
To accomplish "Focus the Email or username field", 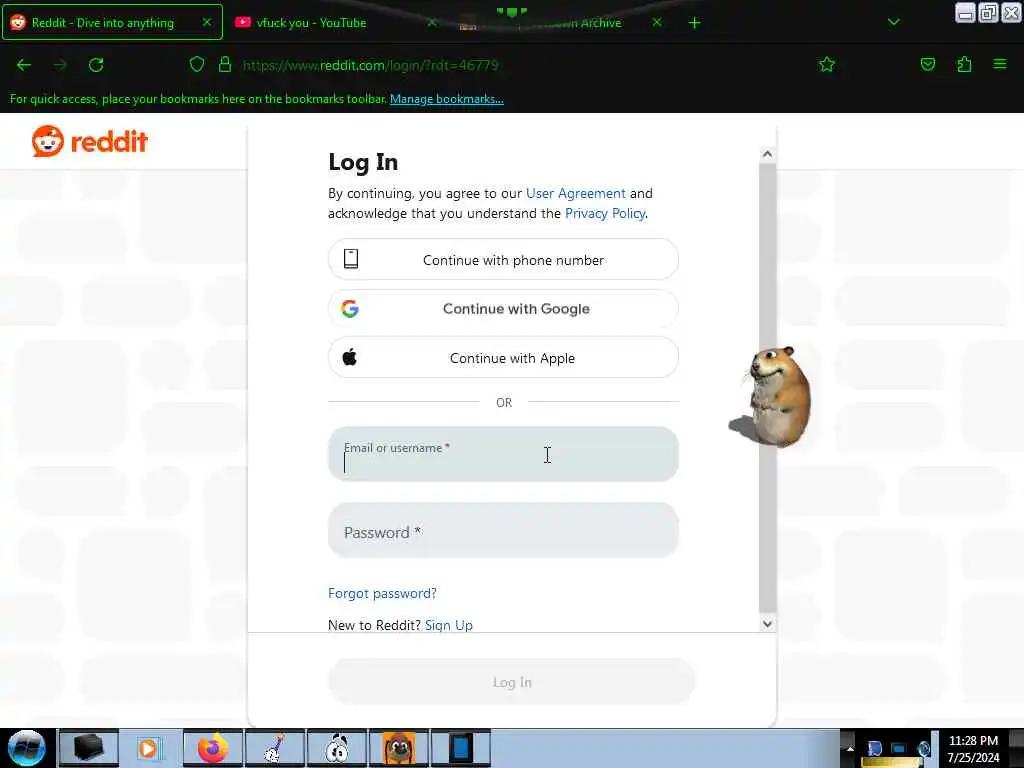I will [x=503, y=454].
